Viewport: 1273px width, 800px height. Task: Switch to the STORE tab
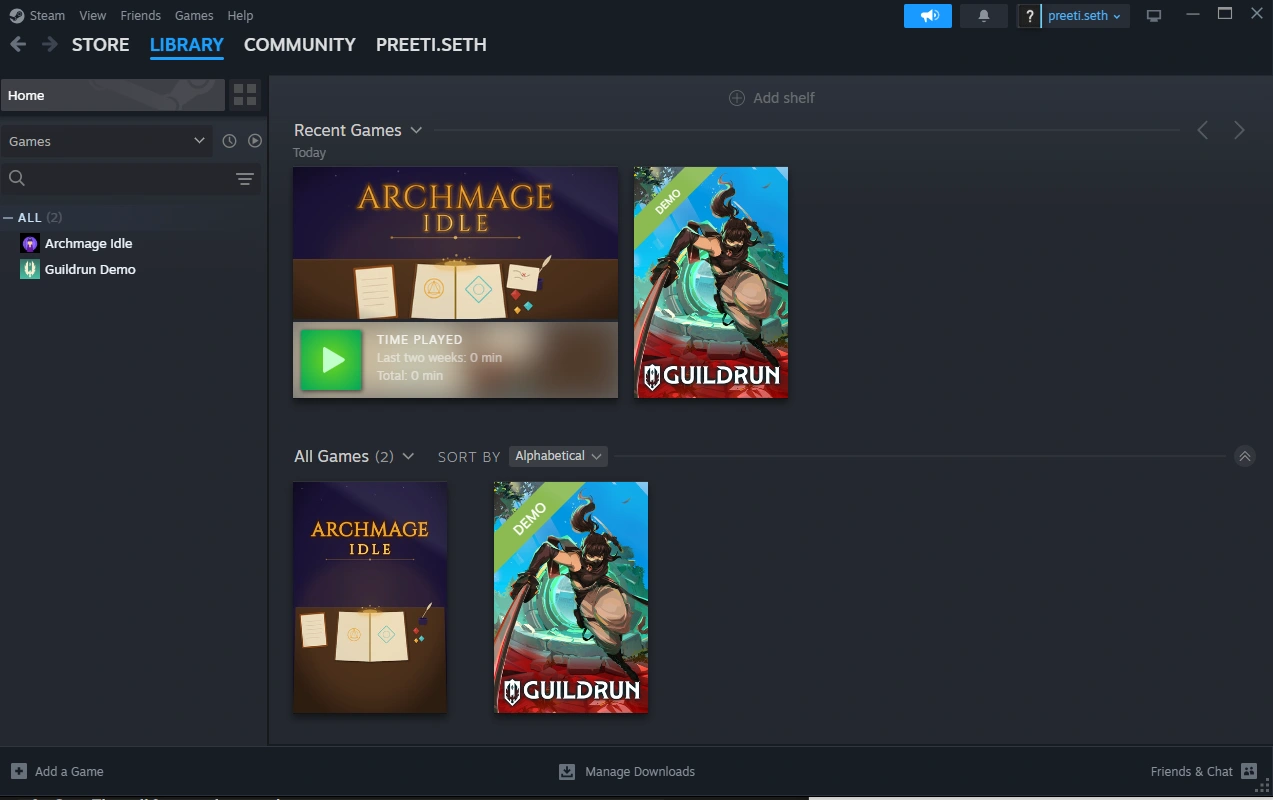(x=100, y=45)
